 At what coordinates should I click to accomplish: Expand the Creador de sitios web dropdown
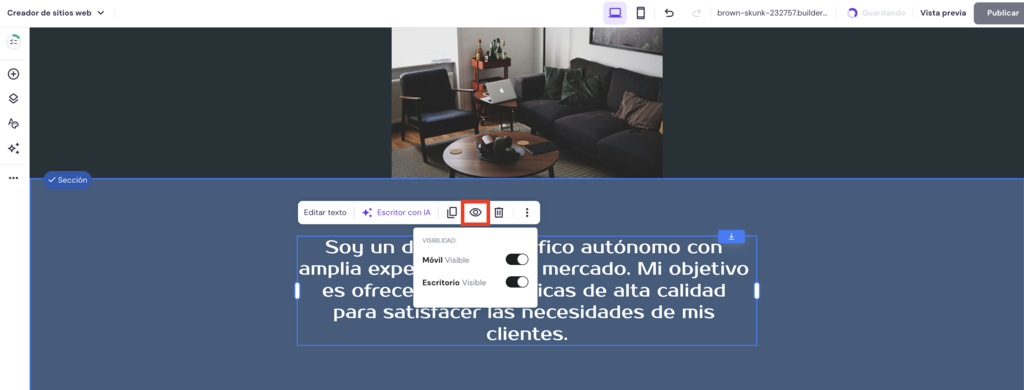tap(56, 12)
